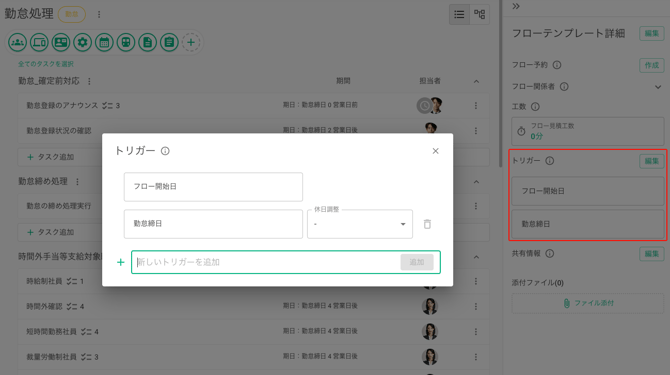Click 編集 next to フローテンプレート詳細
The image size is (670, 375).
[x=652, y=33]
